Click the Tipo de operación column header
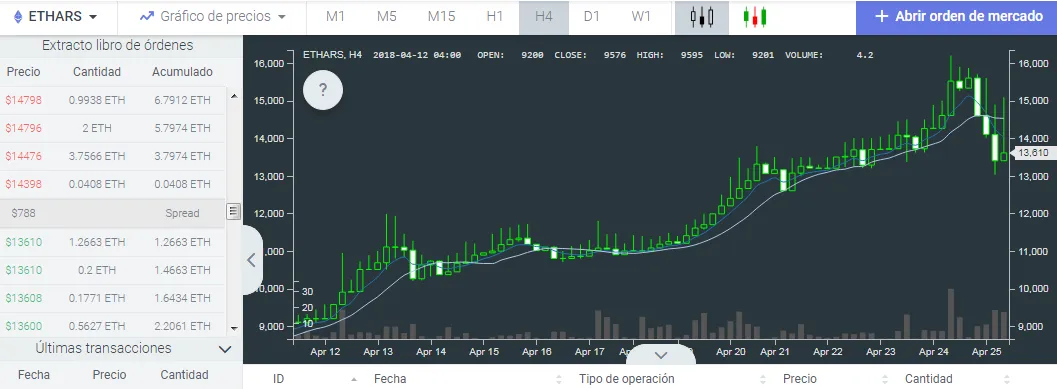This screenshot has height=389, width=1057. pyautogui.click(x=626, y=379)
